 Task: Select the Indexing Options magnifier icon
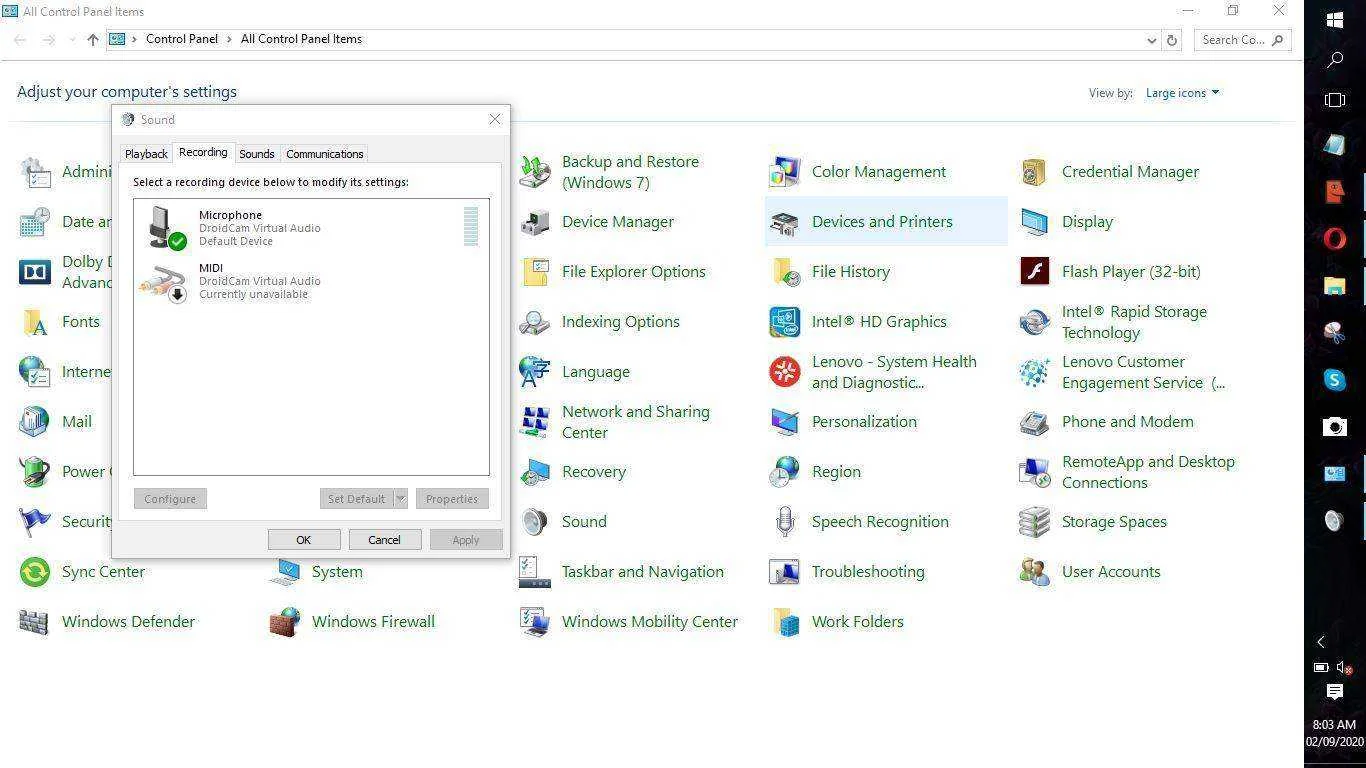535,322
